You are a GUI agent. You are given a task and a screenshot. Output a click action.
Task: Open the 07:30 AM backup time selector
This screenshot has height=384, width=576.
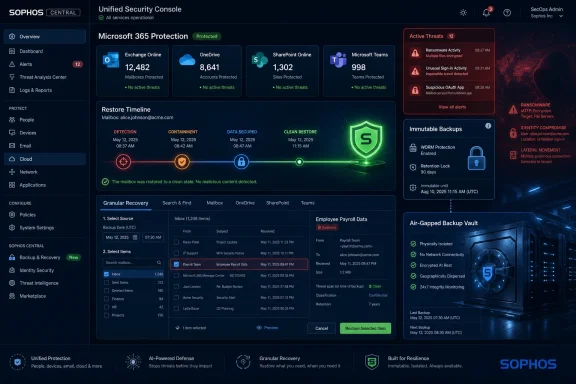tap(153, 237)
